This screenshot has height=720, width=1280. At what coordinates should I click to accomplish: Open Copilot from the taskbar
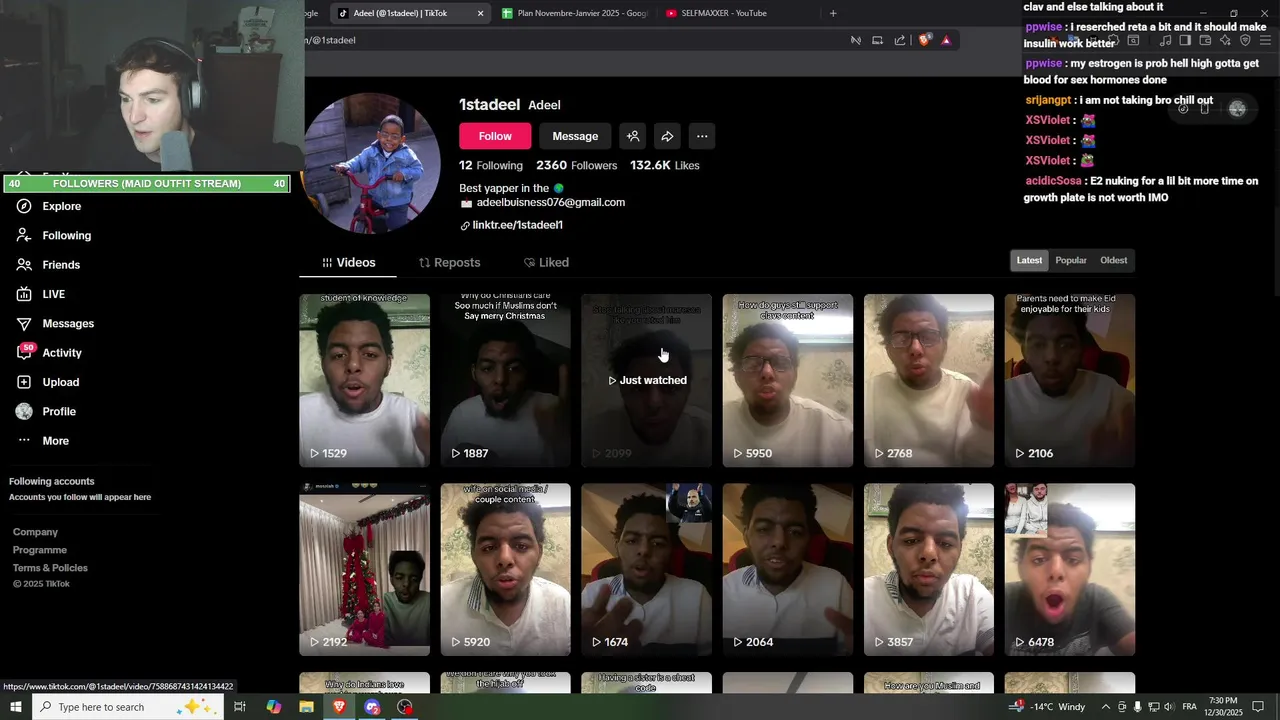point(274,707)
